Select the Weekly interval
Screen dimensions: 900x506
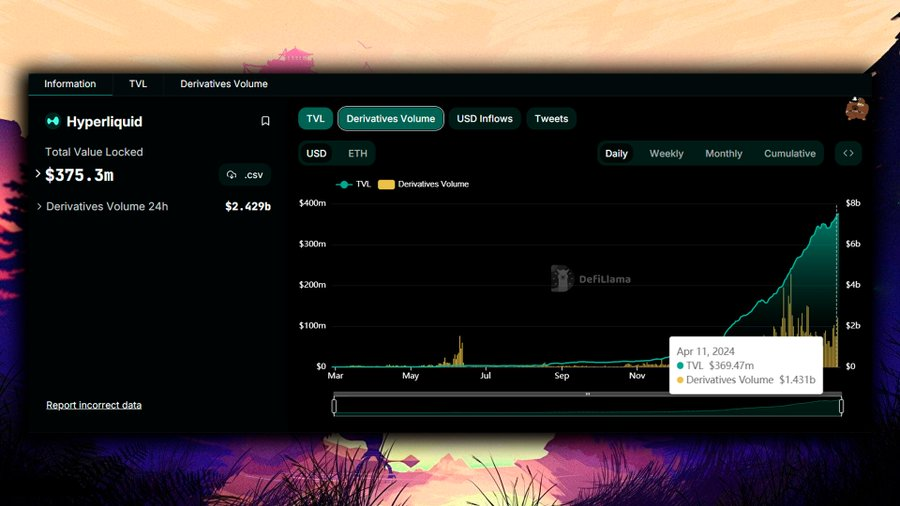pyautogui.click(x=666, y=154)
